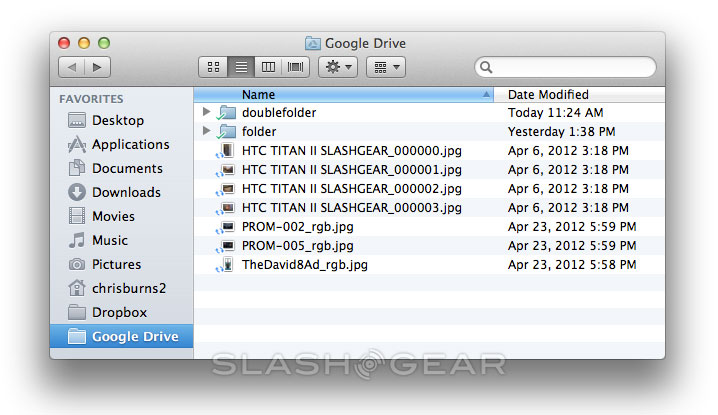The image size is (718, 415).
Task: Sort by the Name column header
Action: (343, 94)
